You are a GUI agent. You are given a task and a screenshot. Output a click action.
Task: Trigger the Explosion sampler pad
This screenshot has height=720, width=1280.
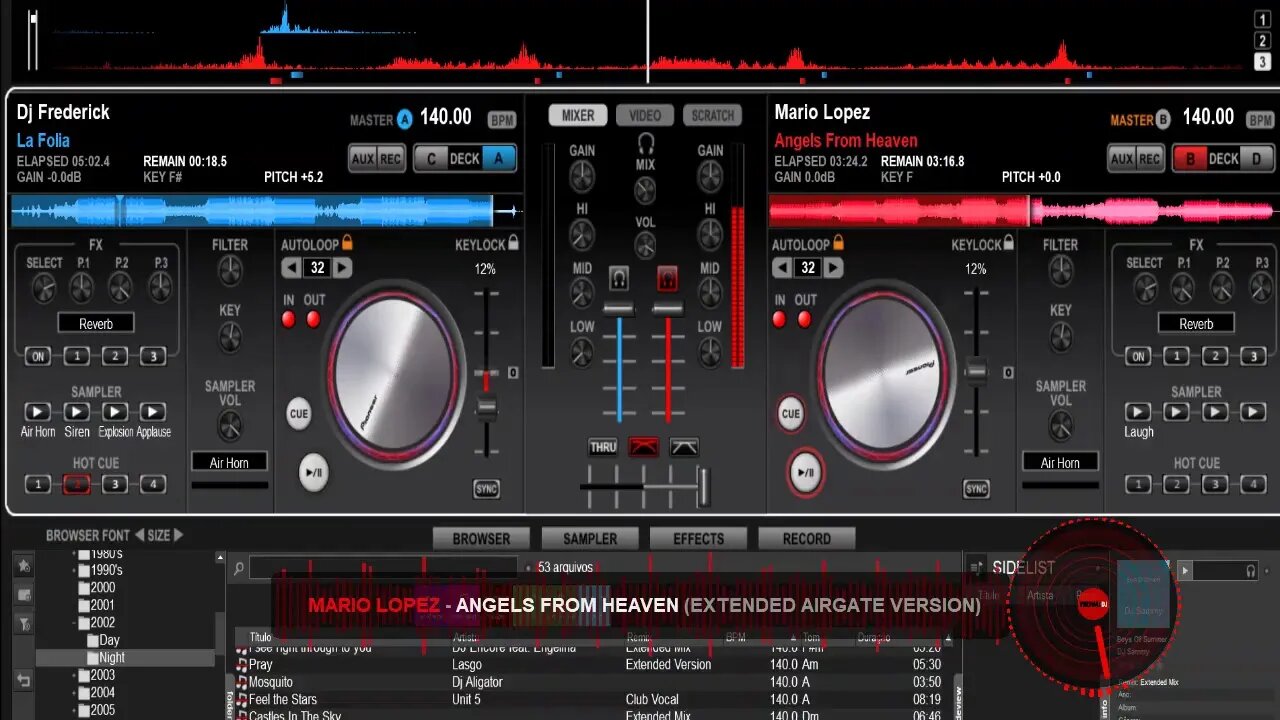[x=114, y=412]
